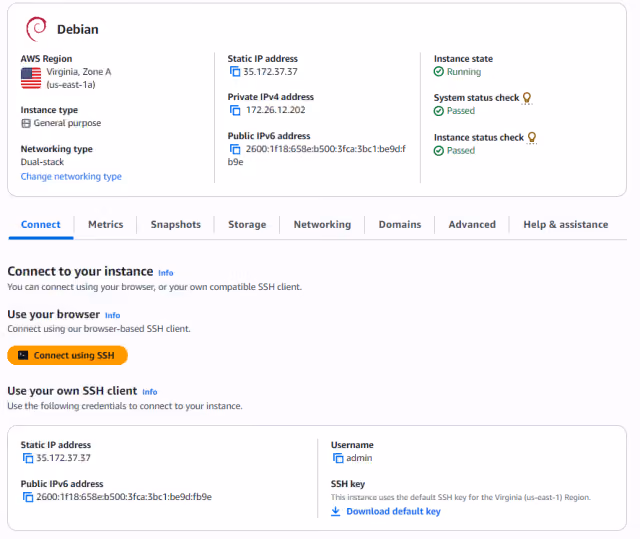
Task: Click the 35.172.37.37 address in top card
Action: [270, 72]
